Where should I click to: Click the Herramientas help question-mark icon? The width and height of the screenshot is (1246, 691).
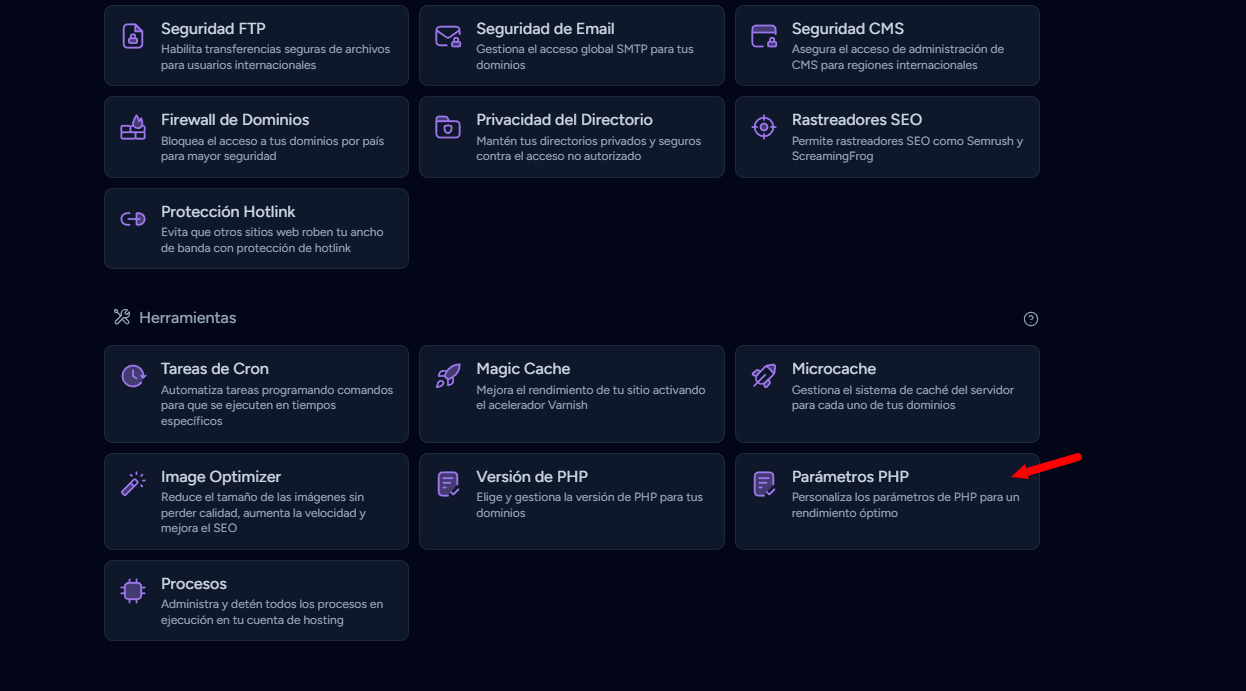coord(1031,319)
